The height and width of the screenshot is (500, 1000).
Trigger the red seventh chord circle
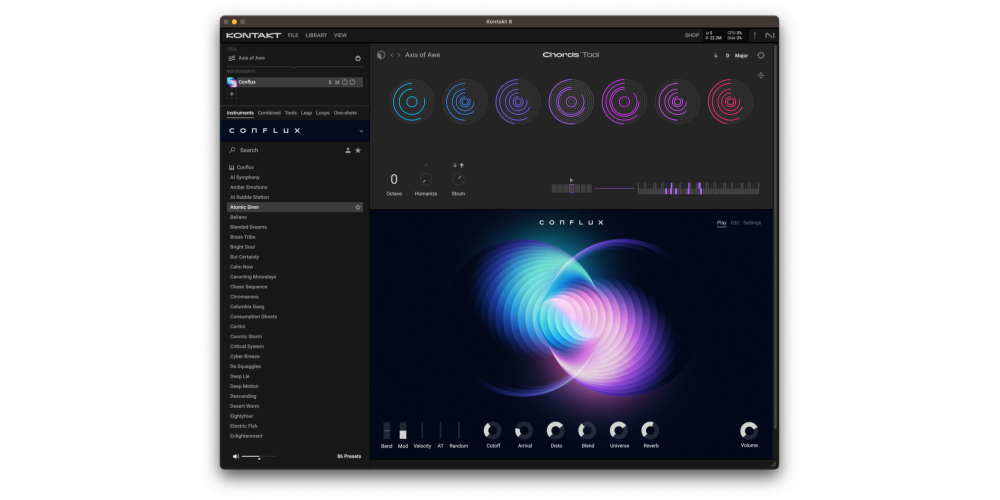(x=730, y=101)
